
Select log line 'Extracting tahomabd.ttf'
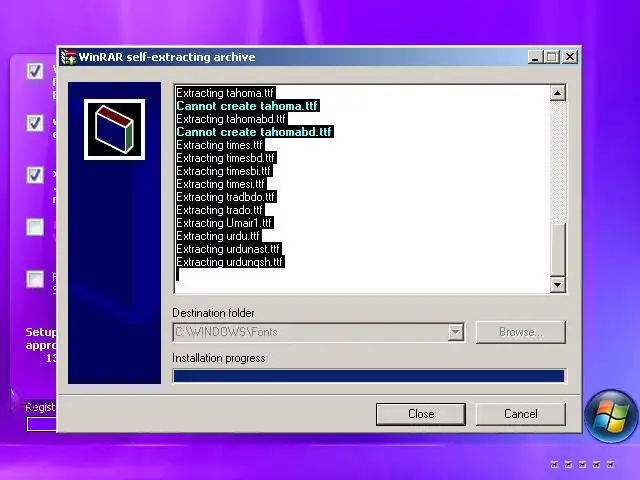pyautogui.click(x=231, y=119)
